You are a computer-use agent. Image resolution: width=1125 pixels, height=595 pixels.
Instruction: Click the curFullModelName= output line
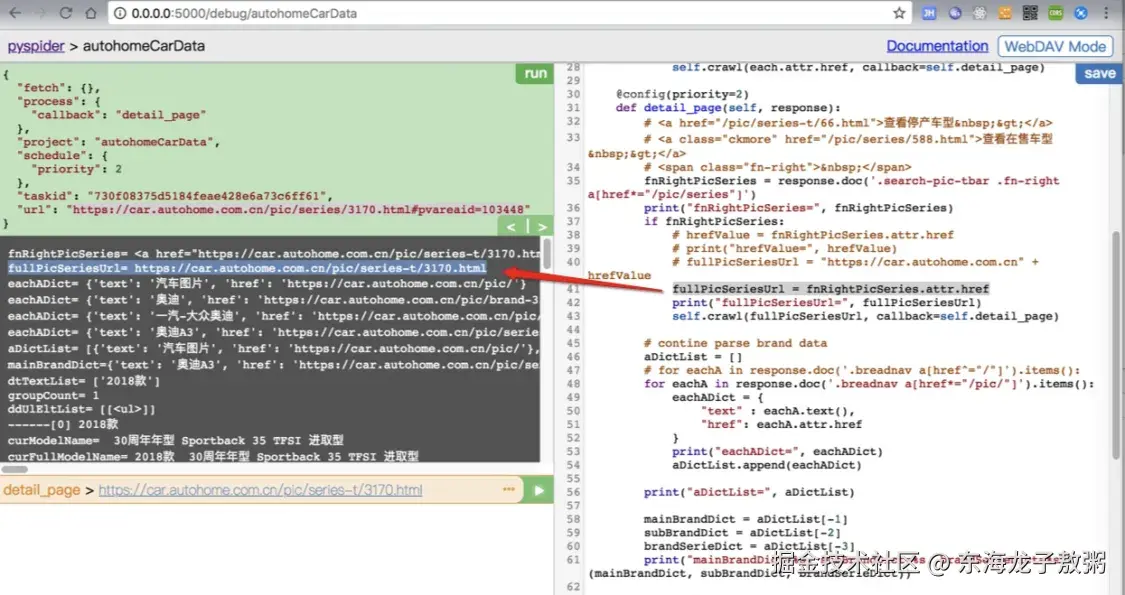213,456
